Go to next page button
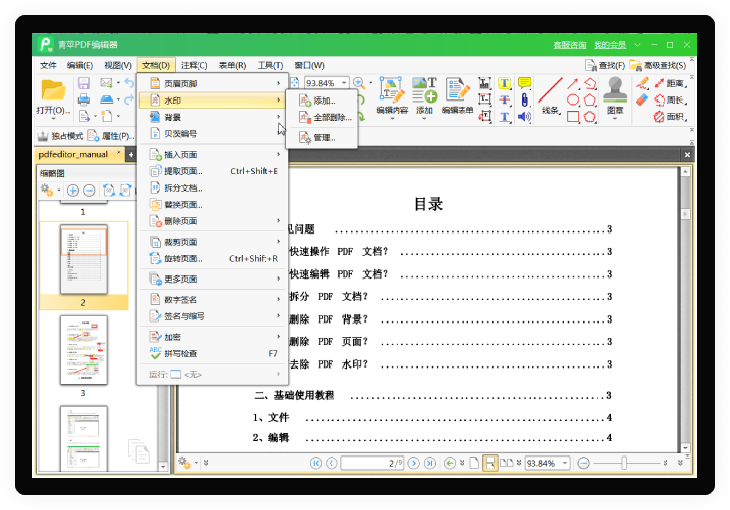The height and width of the screenshot is (510, 730). [x=413, y=463]
